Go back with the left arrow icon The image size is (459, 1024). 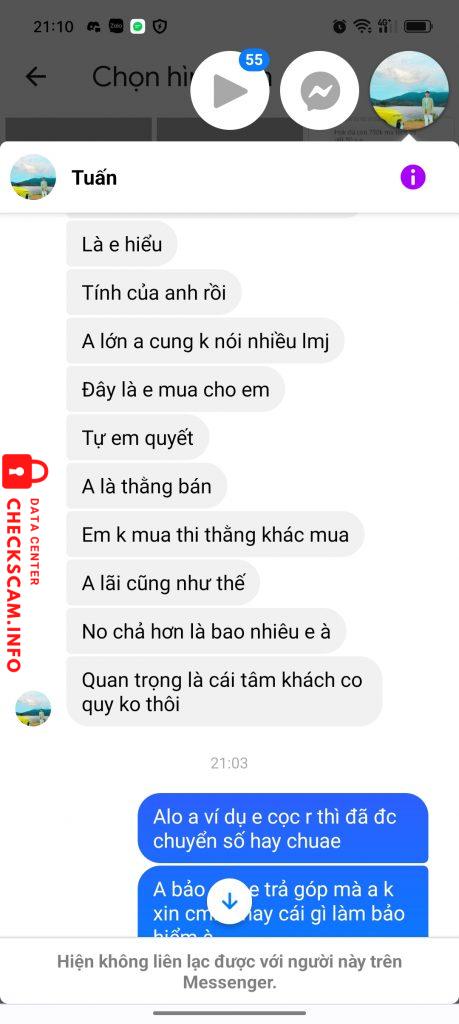tap(35, 77)
